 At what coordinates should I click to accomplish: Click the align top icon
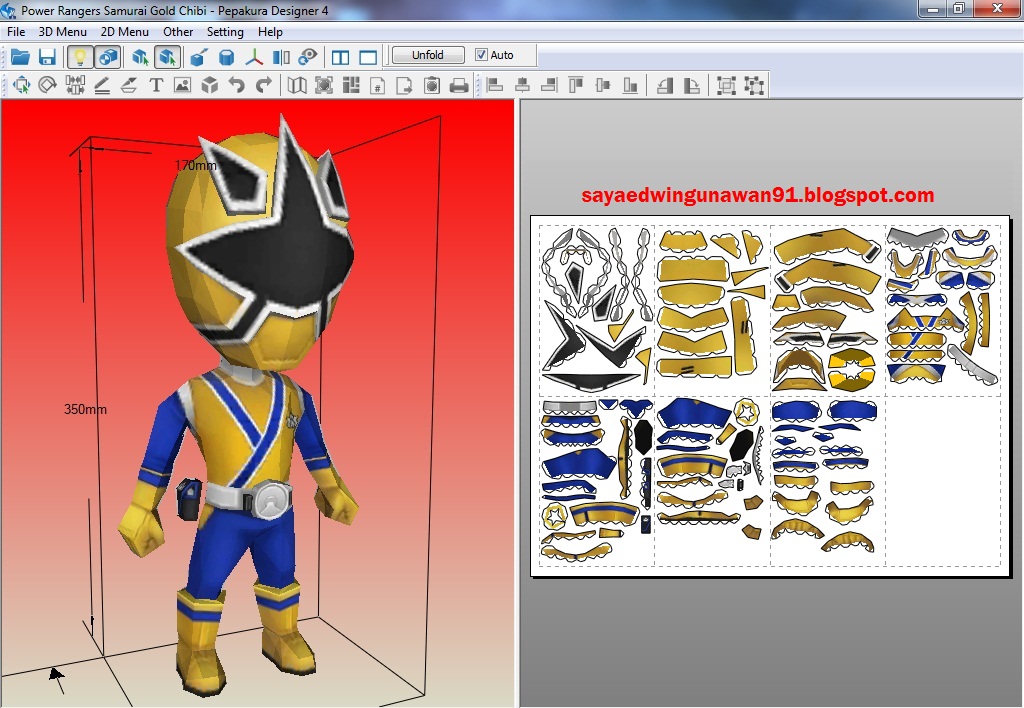click(x=576, y=85)
